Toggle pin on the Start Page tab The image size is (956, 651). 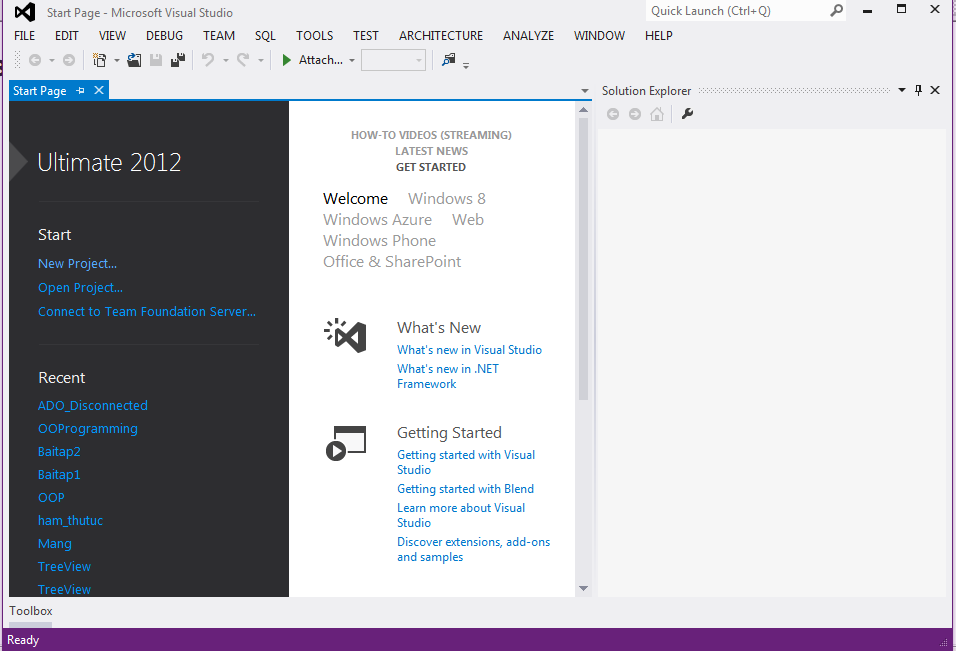(x=80, y=90)
